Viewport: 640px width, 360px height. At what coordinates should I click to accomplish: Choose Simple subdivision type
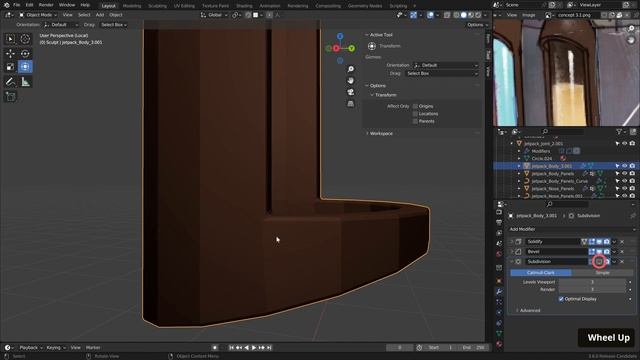click(602, 273)
